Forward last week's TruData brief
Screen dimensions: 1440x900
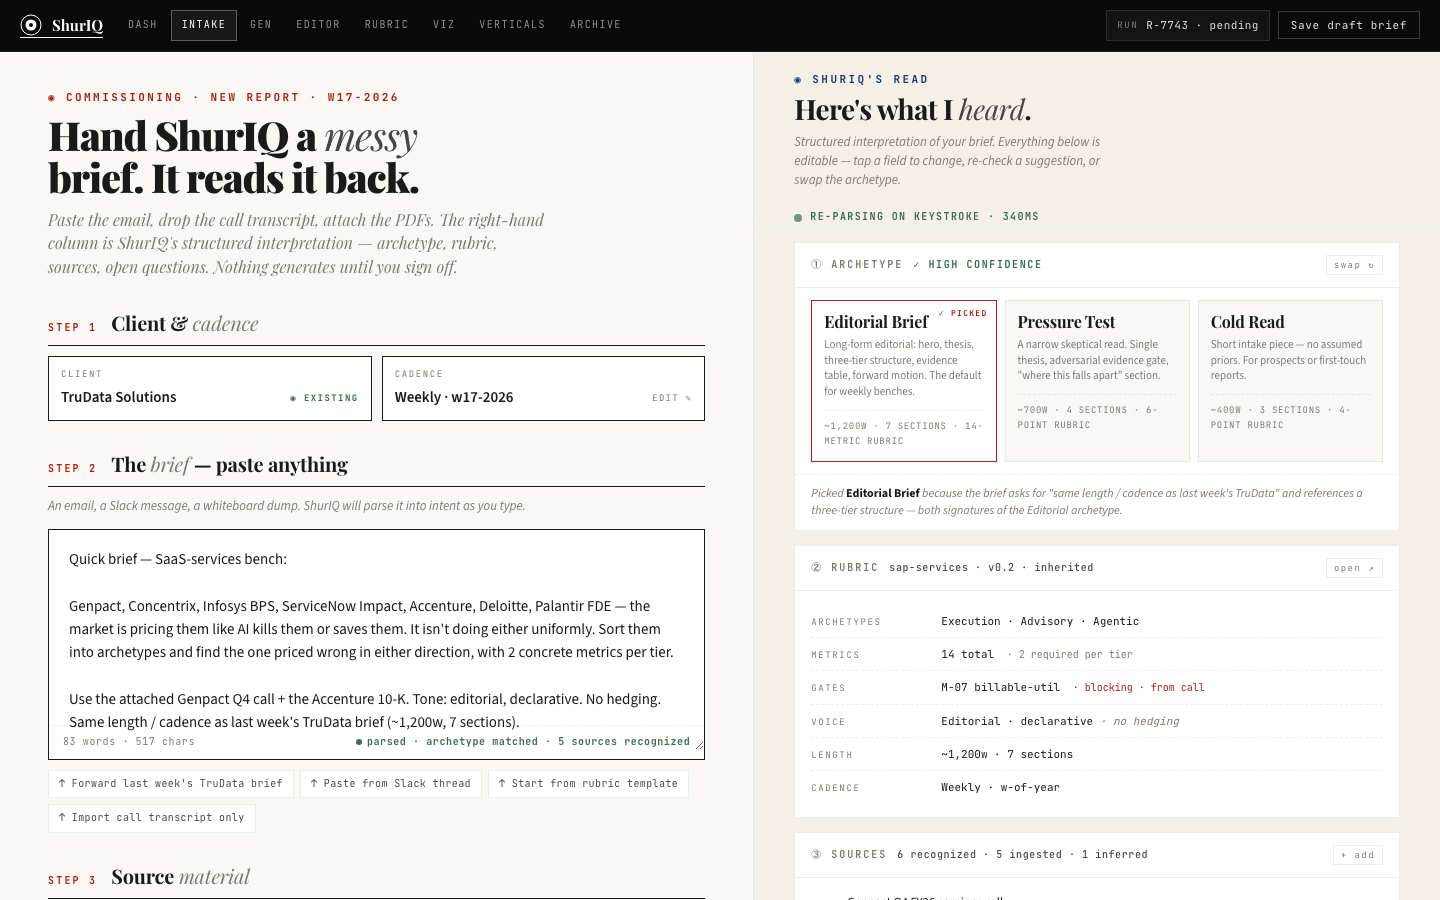171,784
